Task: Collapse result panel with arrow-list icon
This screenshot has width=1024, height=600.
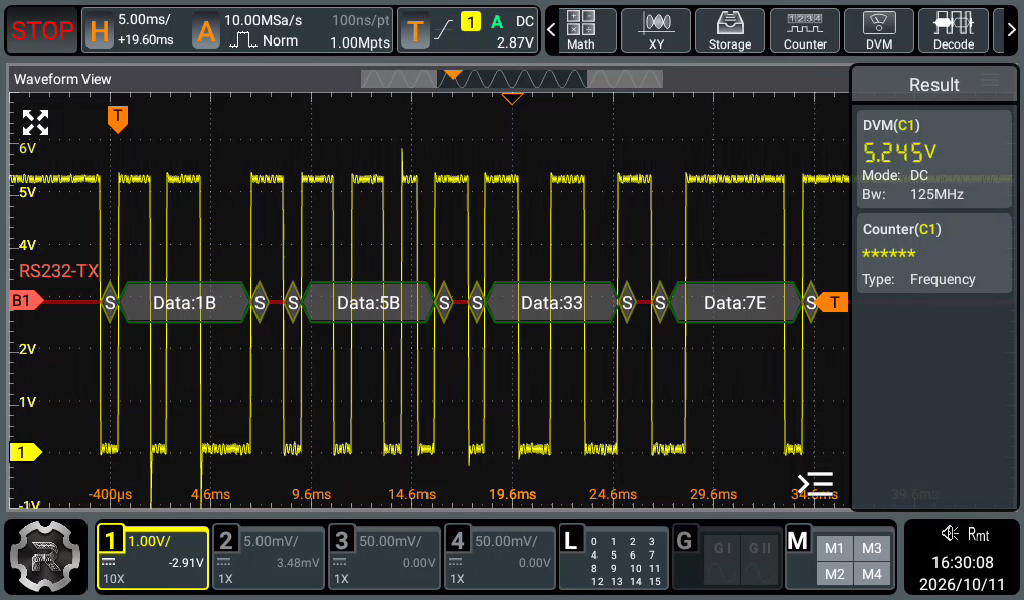Action: [816, 484]
